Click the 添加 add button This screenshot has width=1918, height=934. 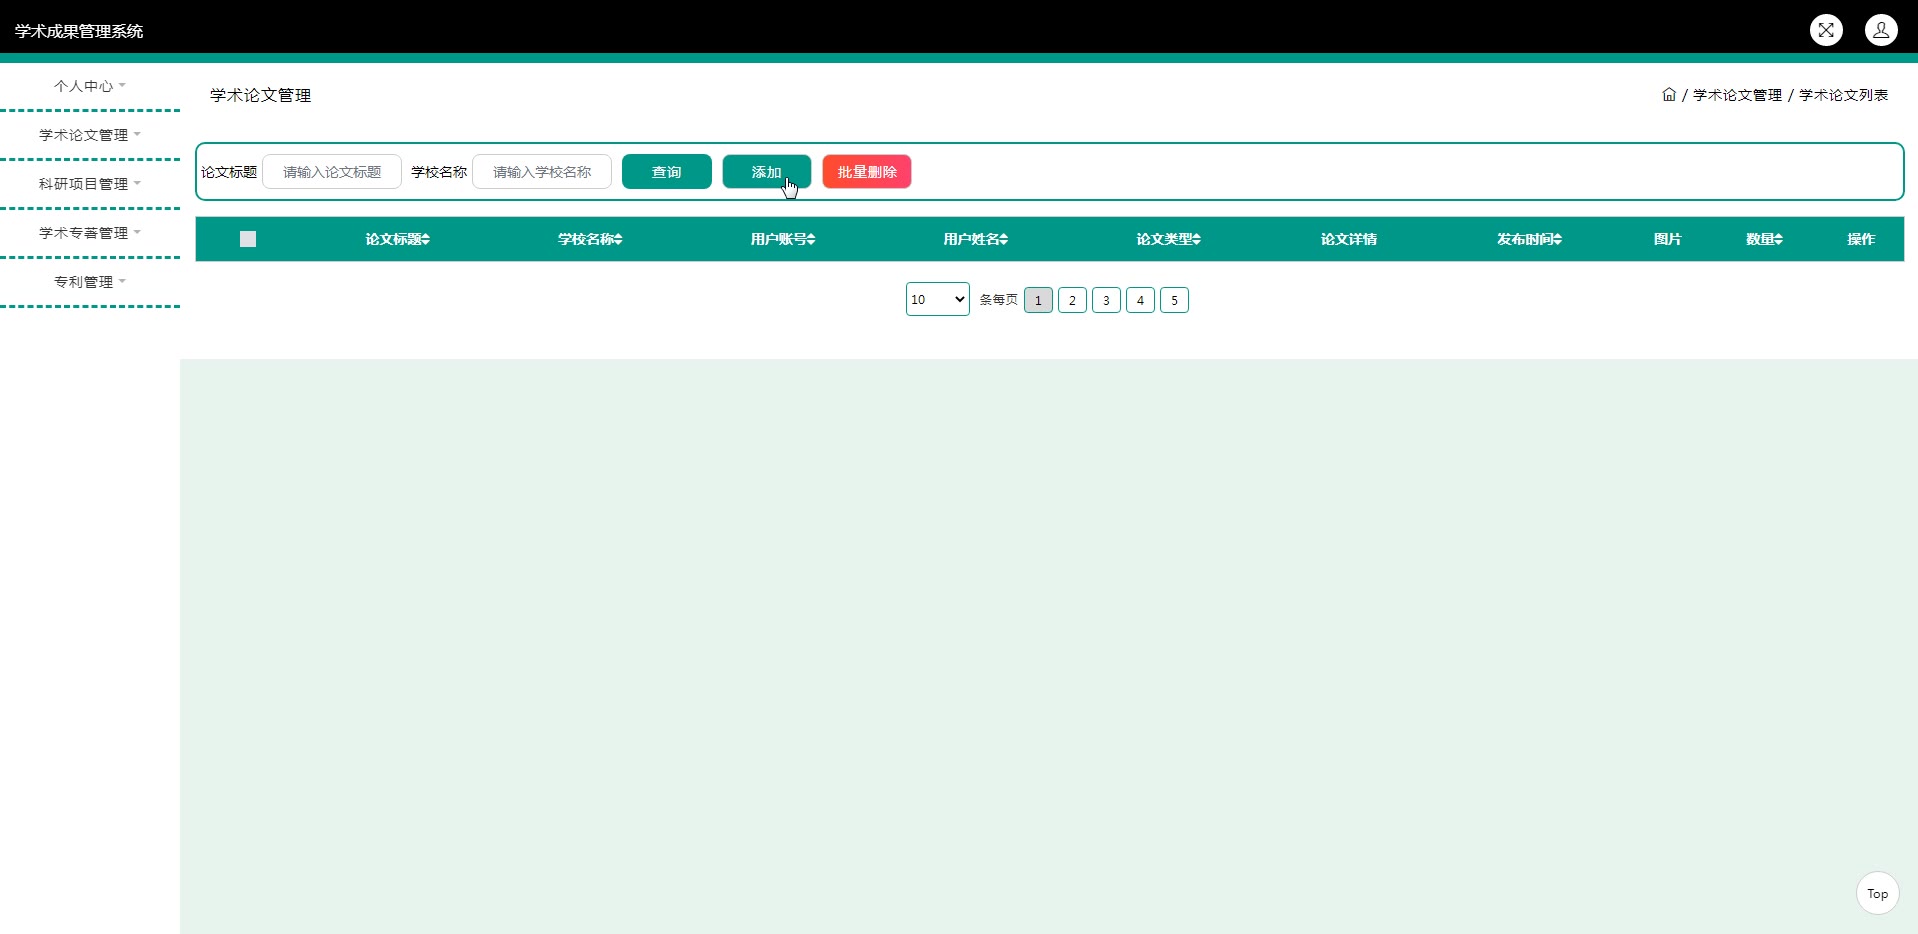(x=767, y=172)
